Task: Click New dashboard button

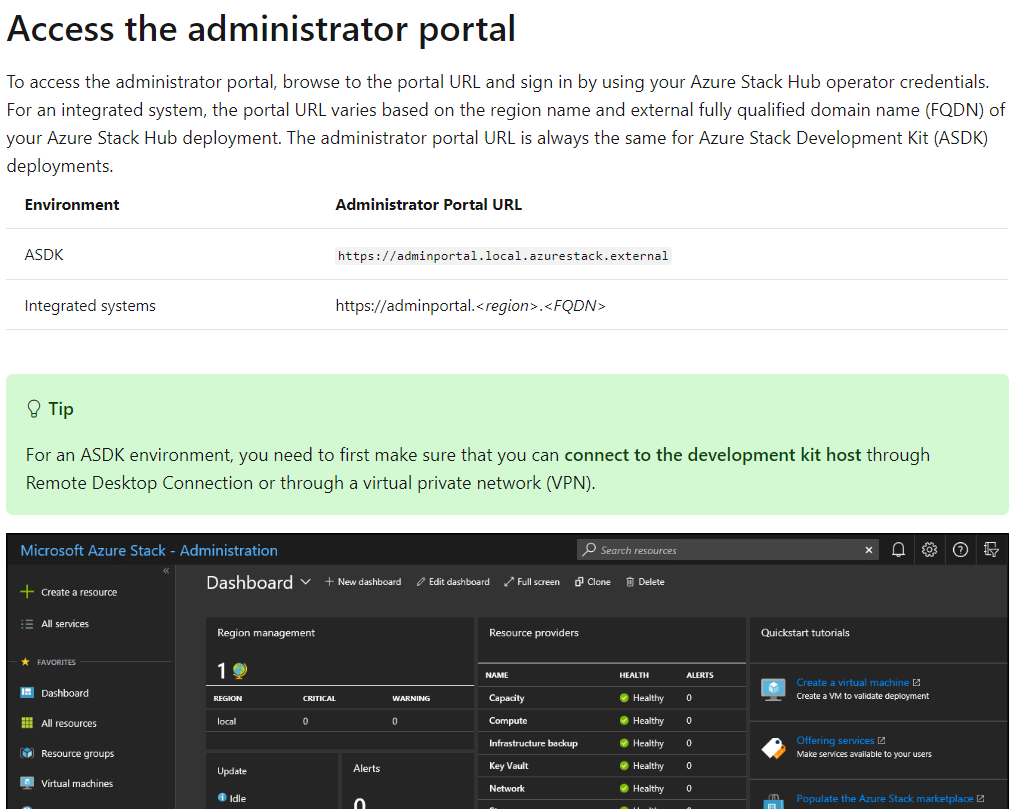Action: pyautogui.click(x=363, y=582)
